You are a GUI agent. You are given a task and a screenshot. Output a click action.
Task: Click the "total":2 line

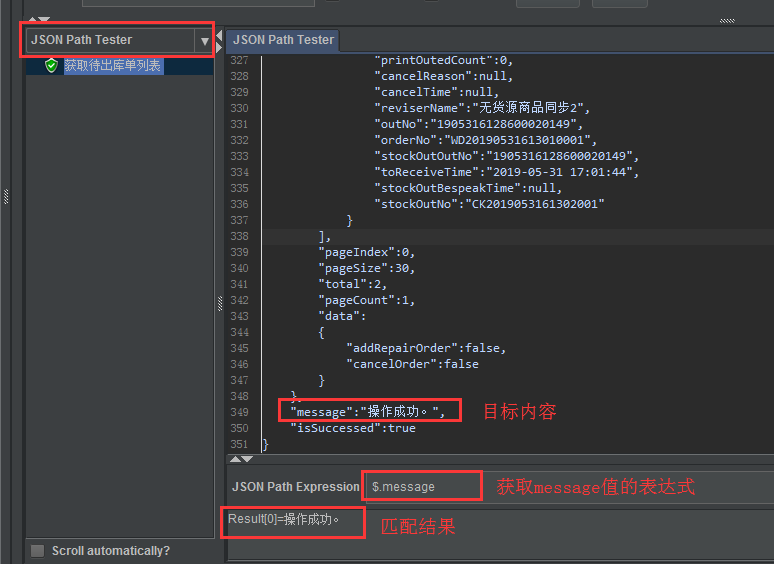(x=352, y=284)
